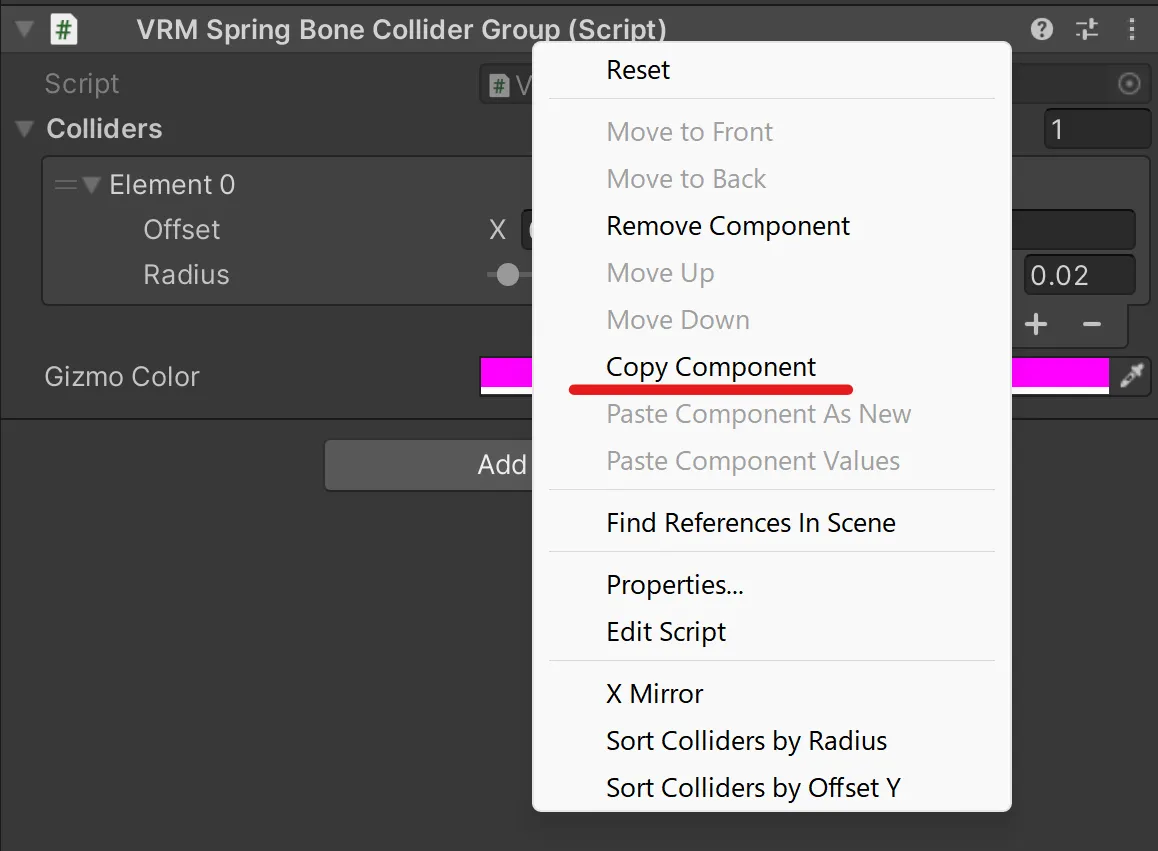Open the component help reference icon
Viewport: 1158px width, 851px height.
click(1041, 30)
